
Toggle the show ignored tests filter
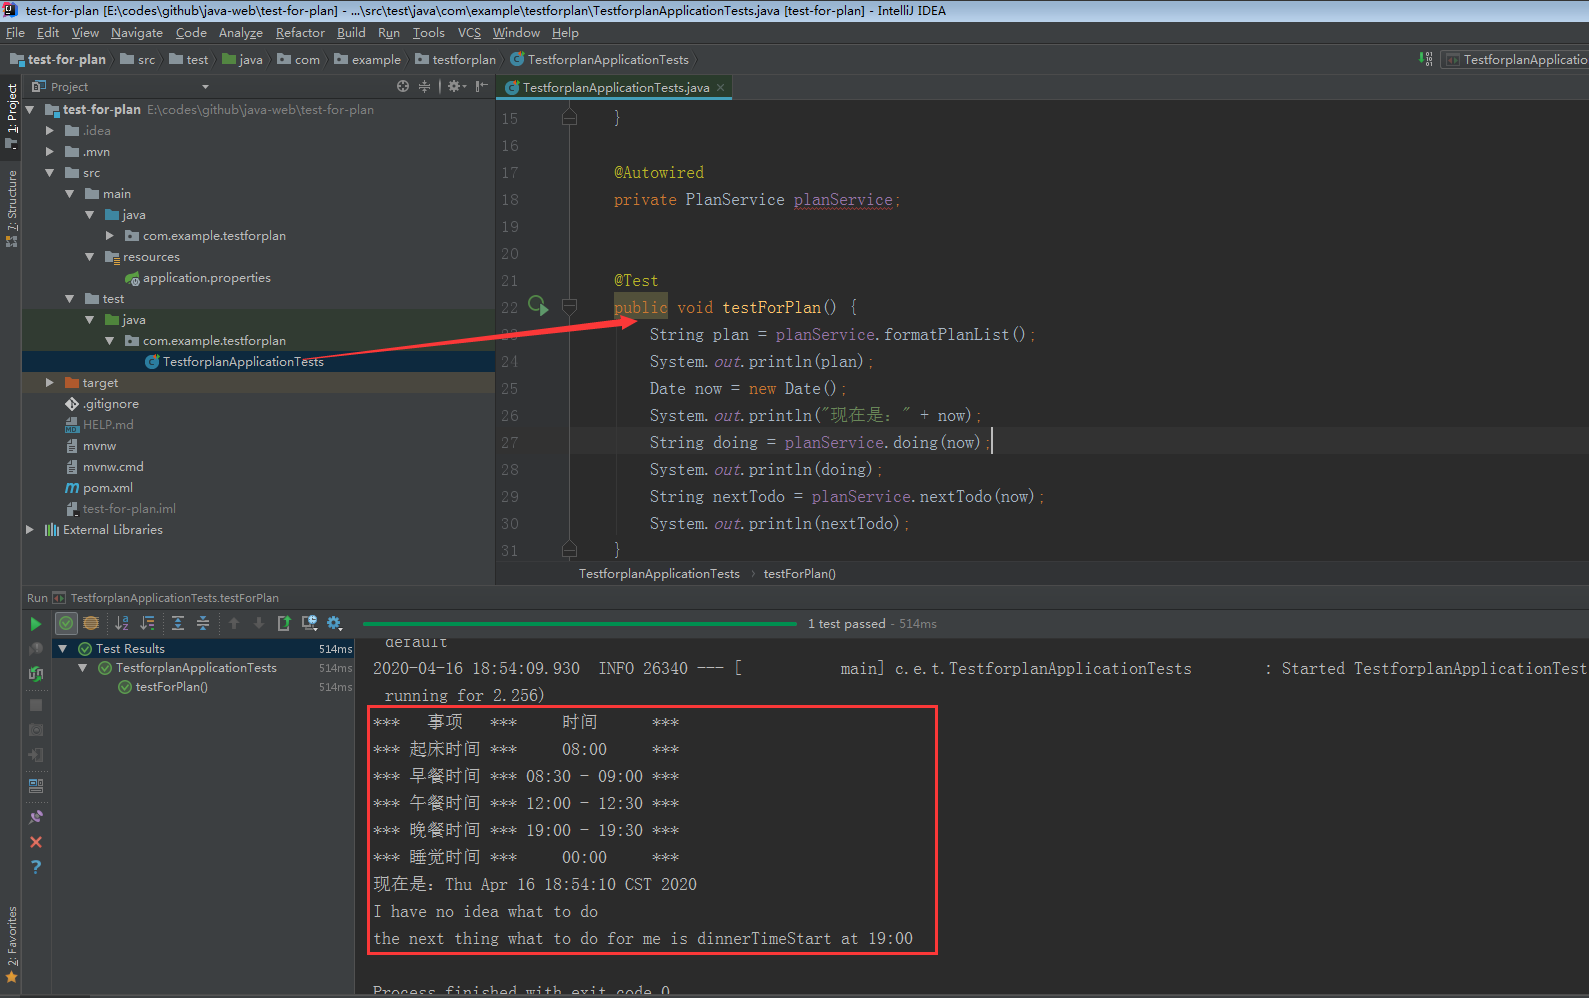click(x=91, y=624)
